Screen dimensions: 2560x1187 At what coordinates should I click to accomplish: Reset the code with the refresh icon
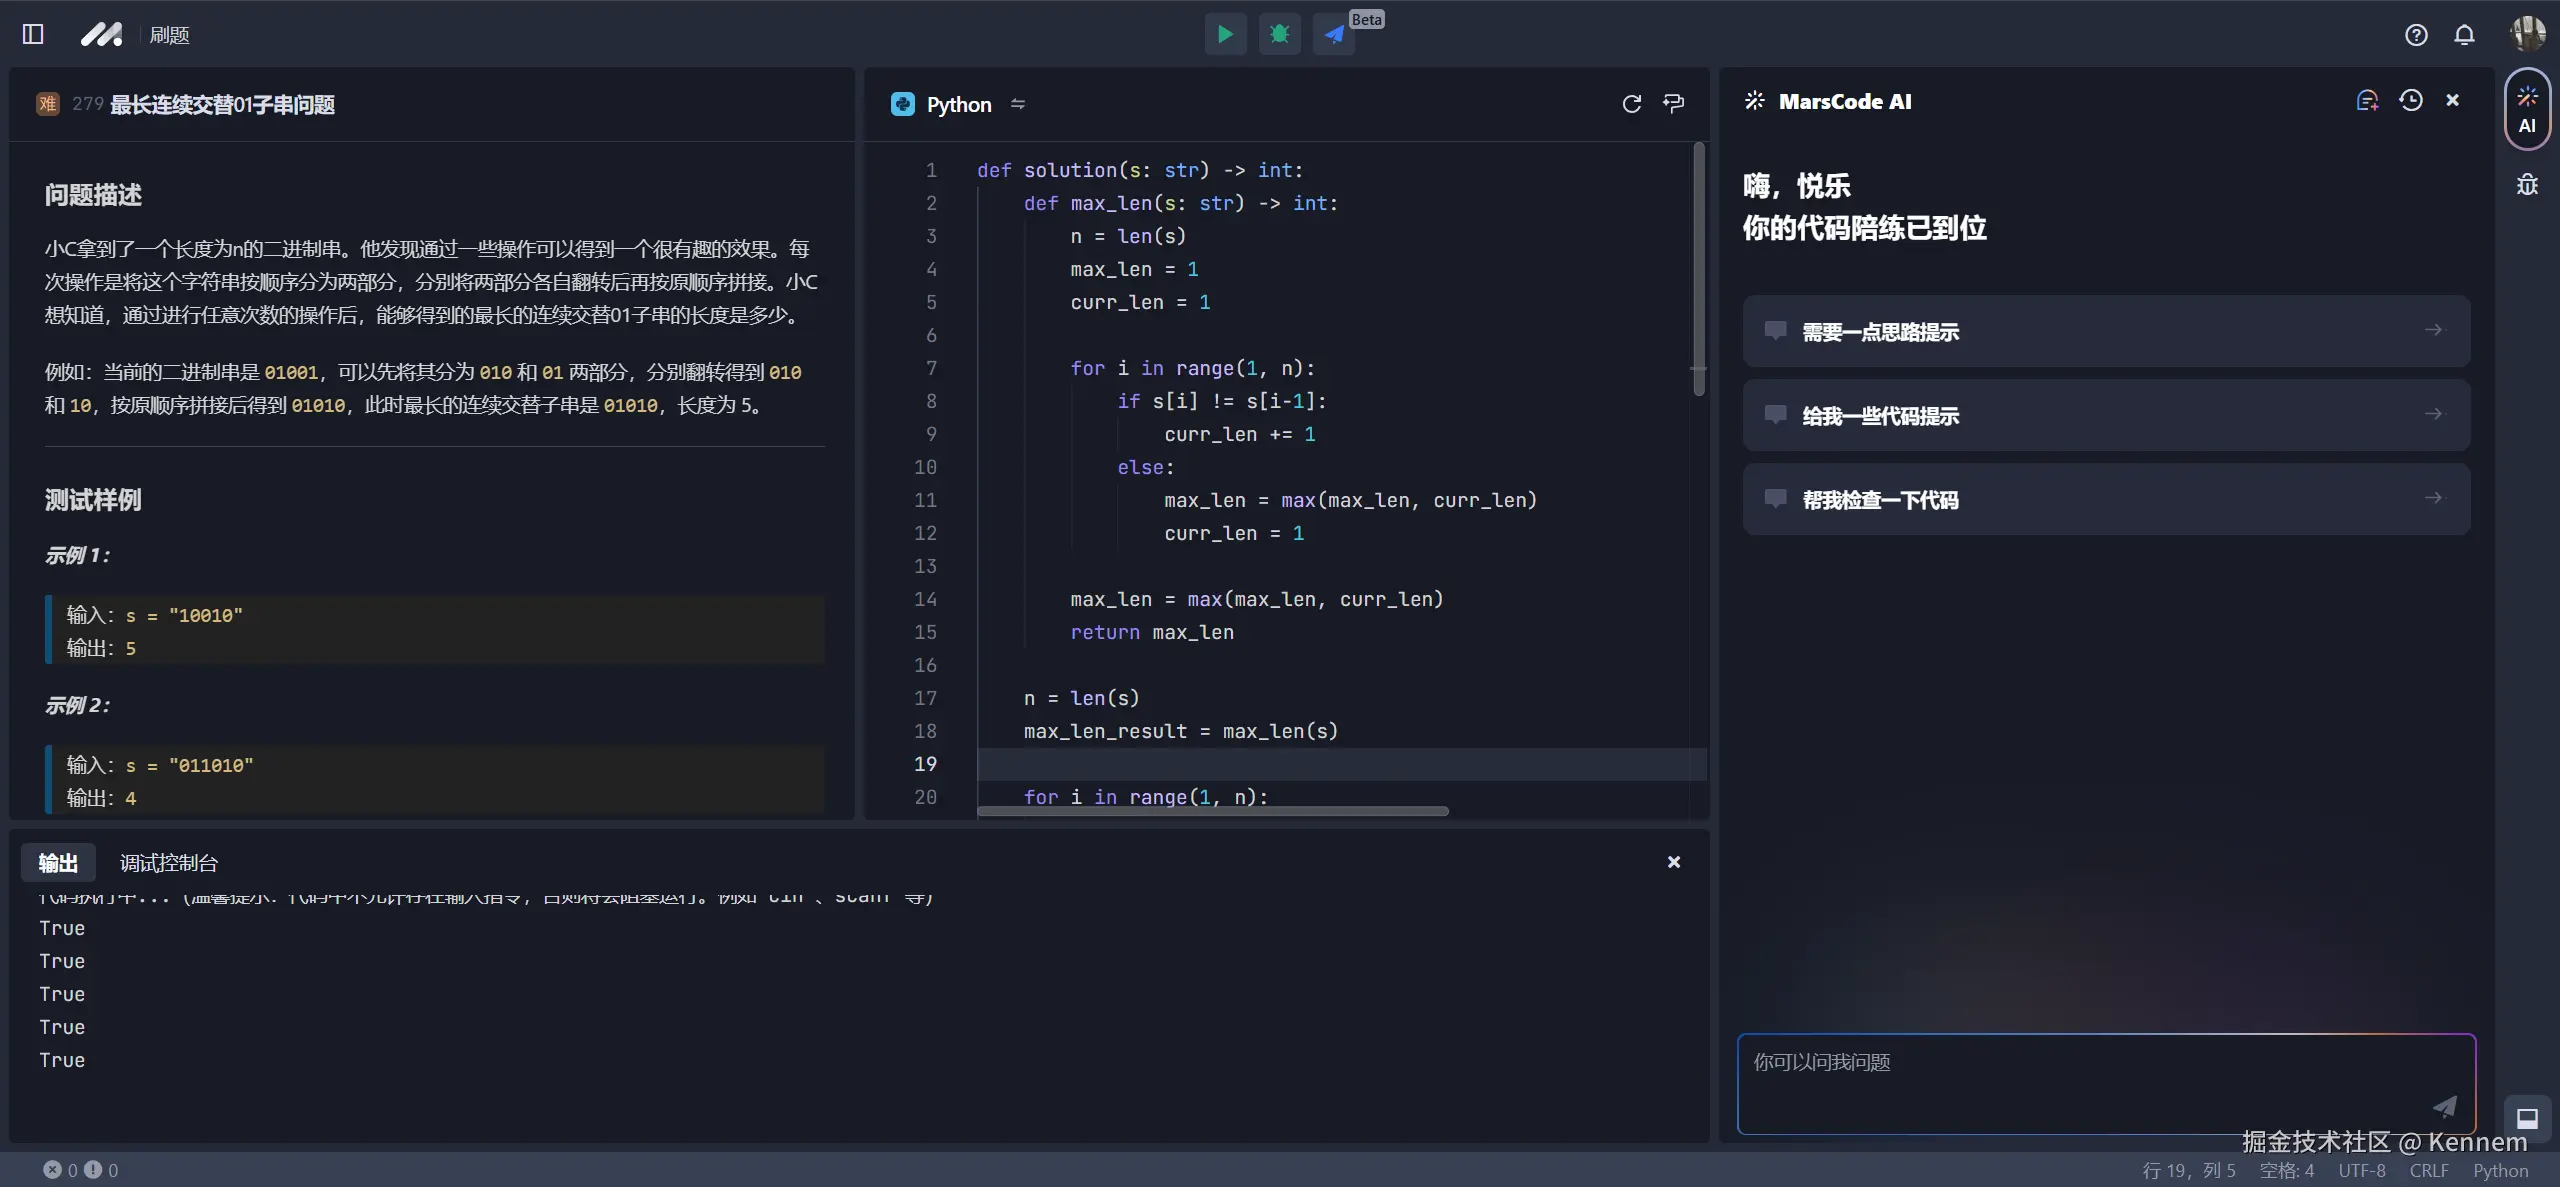(1631, 104)
